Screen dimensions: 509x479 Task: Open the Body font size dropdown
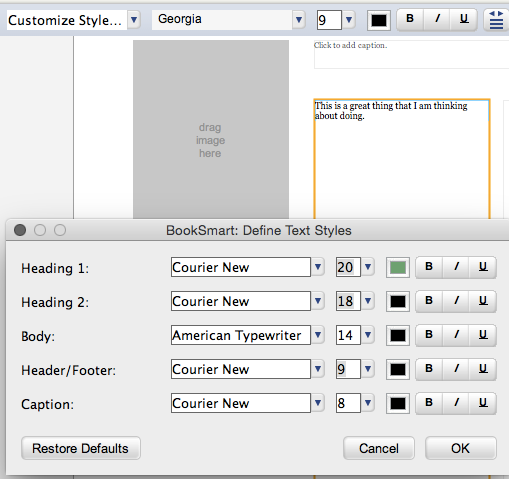(368, 335)
